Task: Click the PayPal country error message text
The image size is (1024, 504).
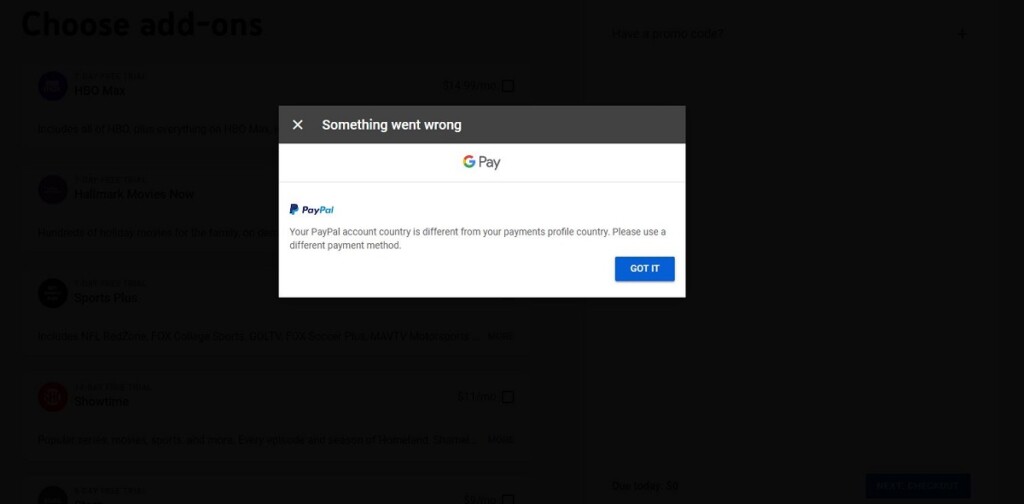Action: (x=477, y=239)
